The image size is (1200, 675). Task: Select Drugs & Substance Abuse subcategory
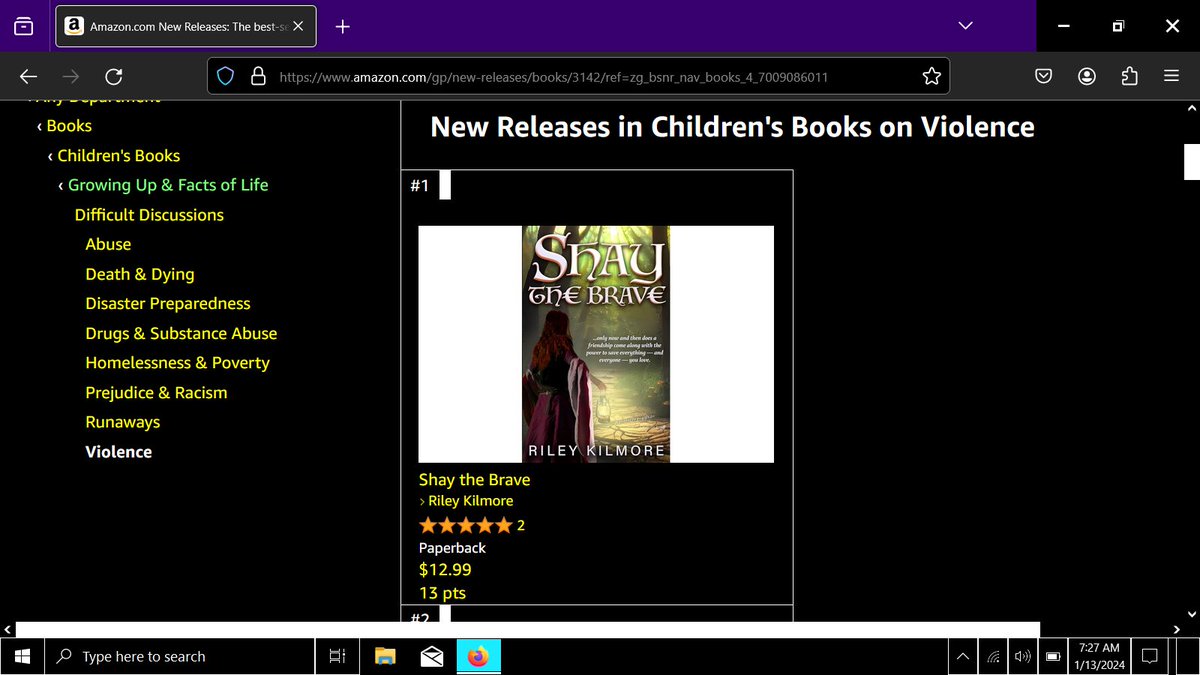181,333
